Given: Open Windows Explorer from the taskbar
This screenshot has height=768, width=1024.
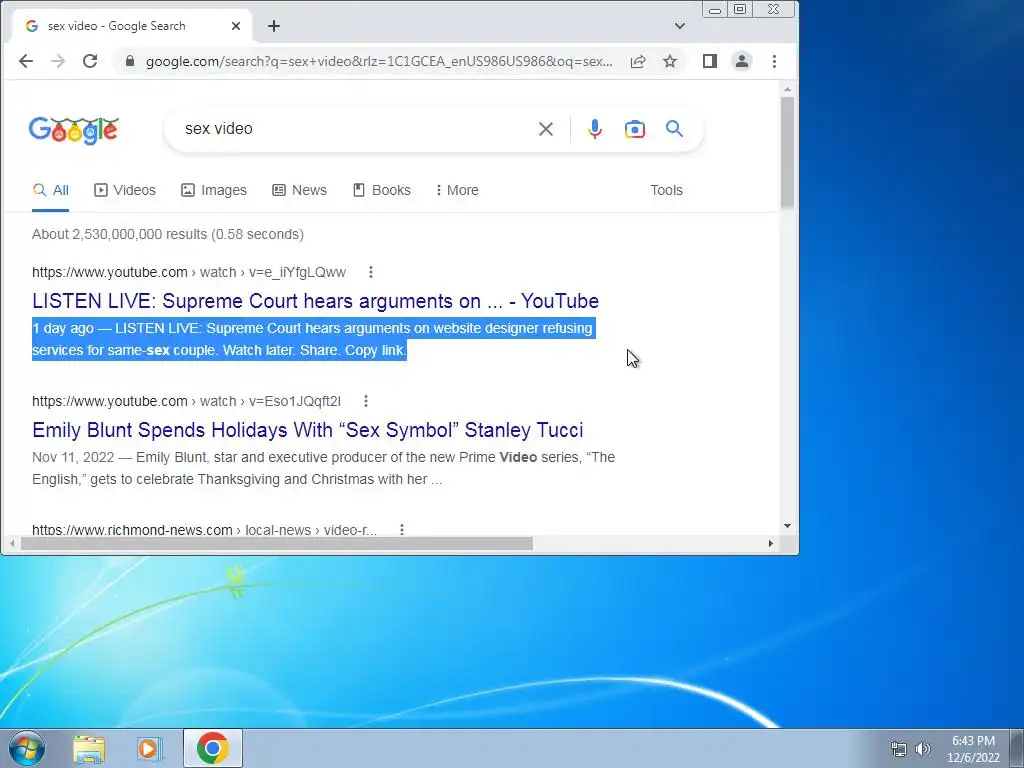Looking at the screenshot, I should point(89,749).
